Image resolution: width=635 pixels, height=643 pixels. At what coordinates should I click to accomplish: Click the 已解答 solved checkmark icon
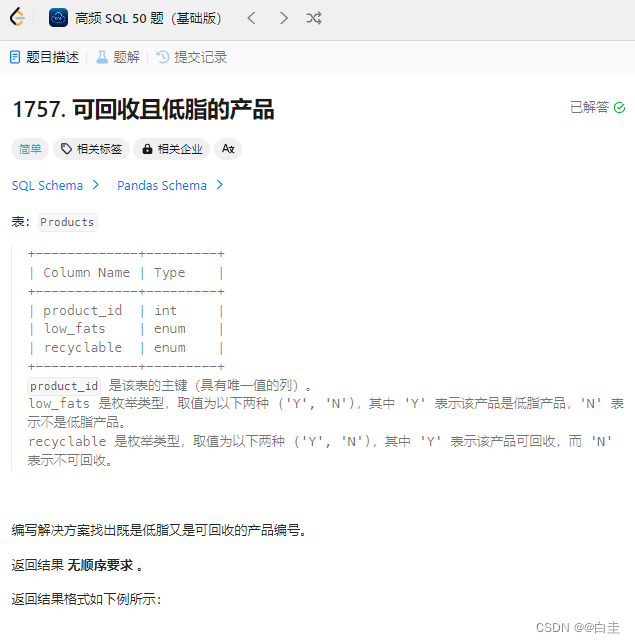coord(619,107)
